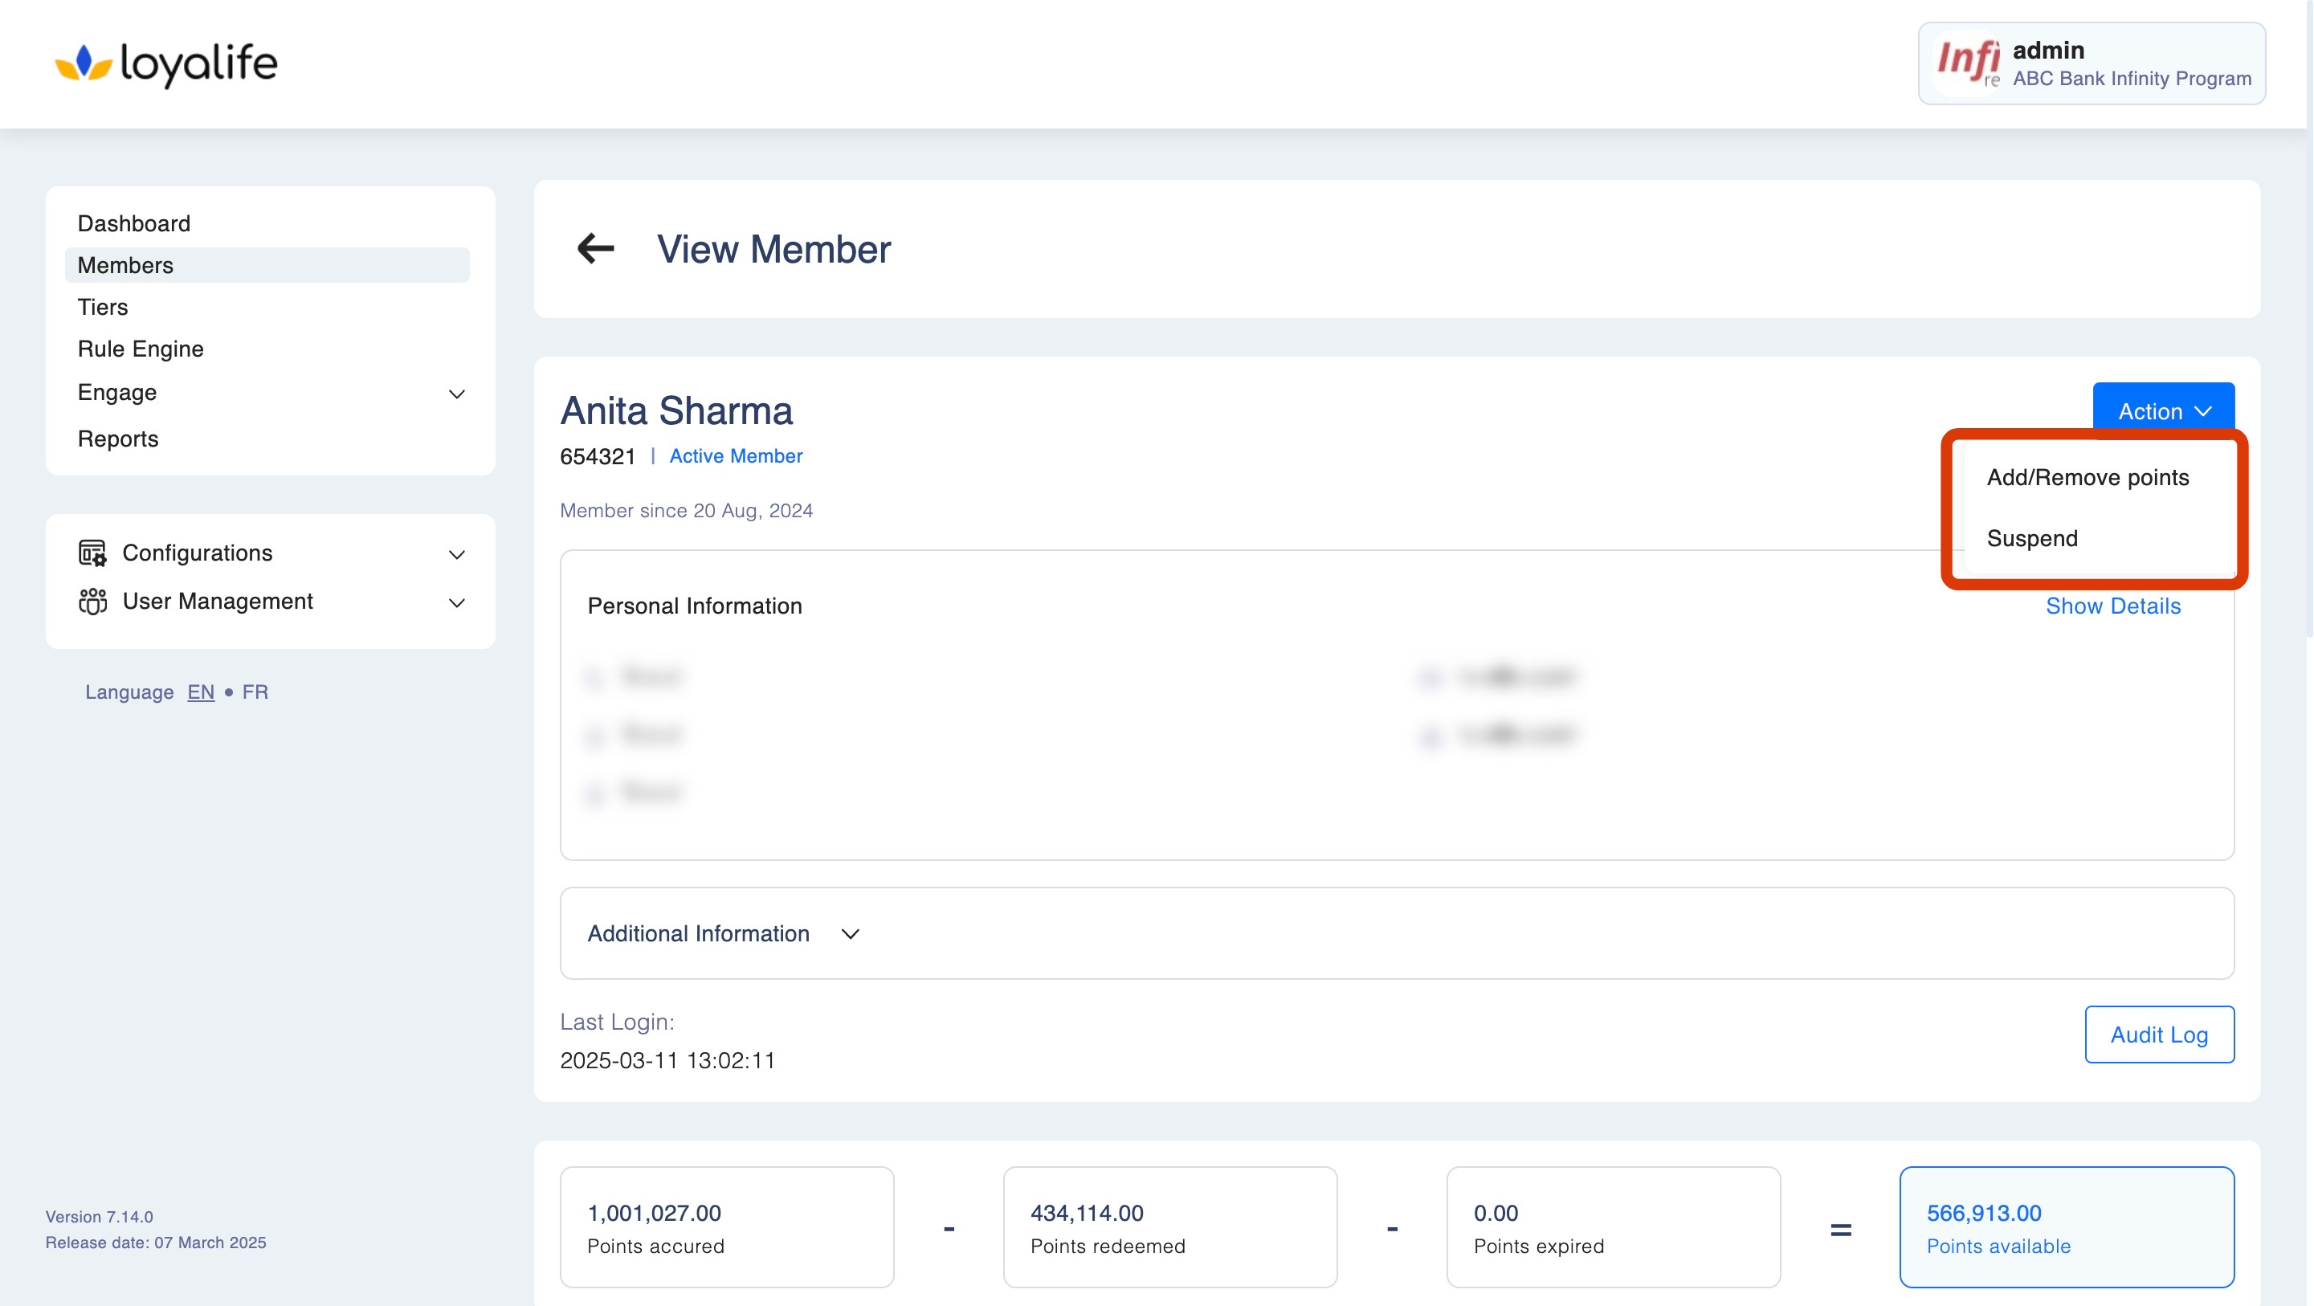Image resolution: width=2314 pixels, height=1306 pixels.
Task: Click the Points available card
Action: pos(2066,1227)
